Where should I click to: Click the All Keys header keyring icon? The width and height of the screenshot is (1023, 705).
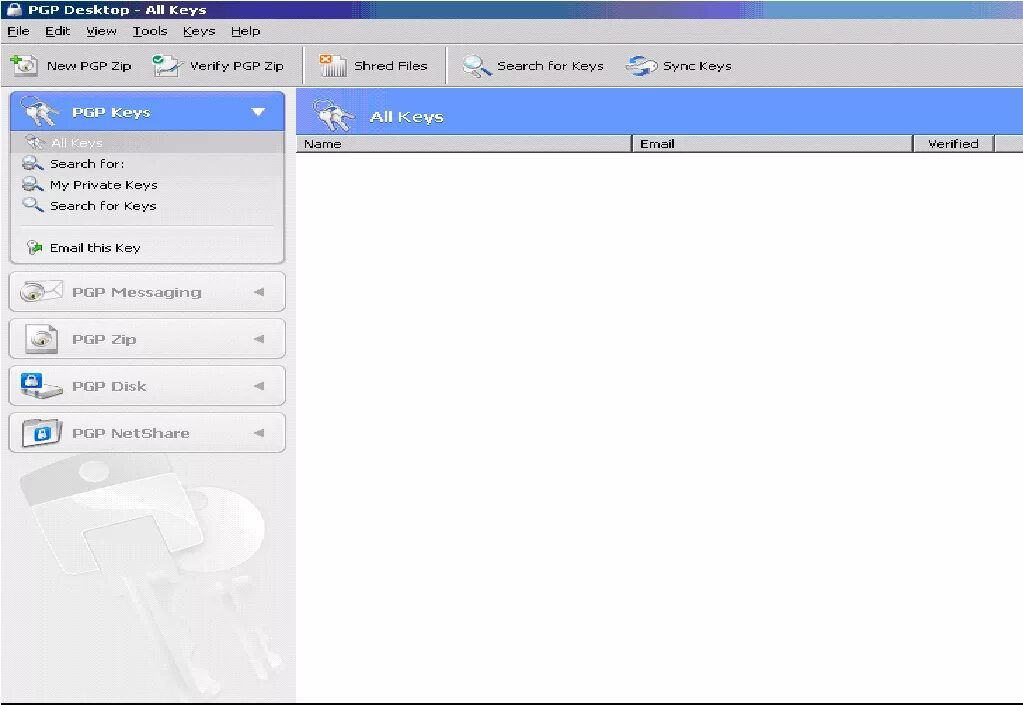point(333,115)
